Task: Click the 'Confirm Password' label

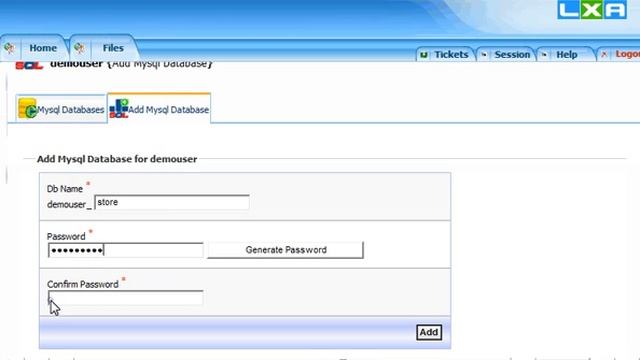Action: tap(82, 284)
